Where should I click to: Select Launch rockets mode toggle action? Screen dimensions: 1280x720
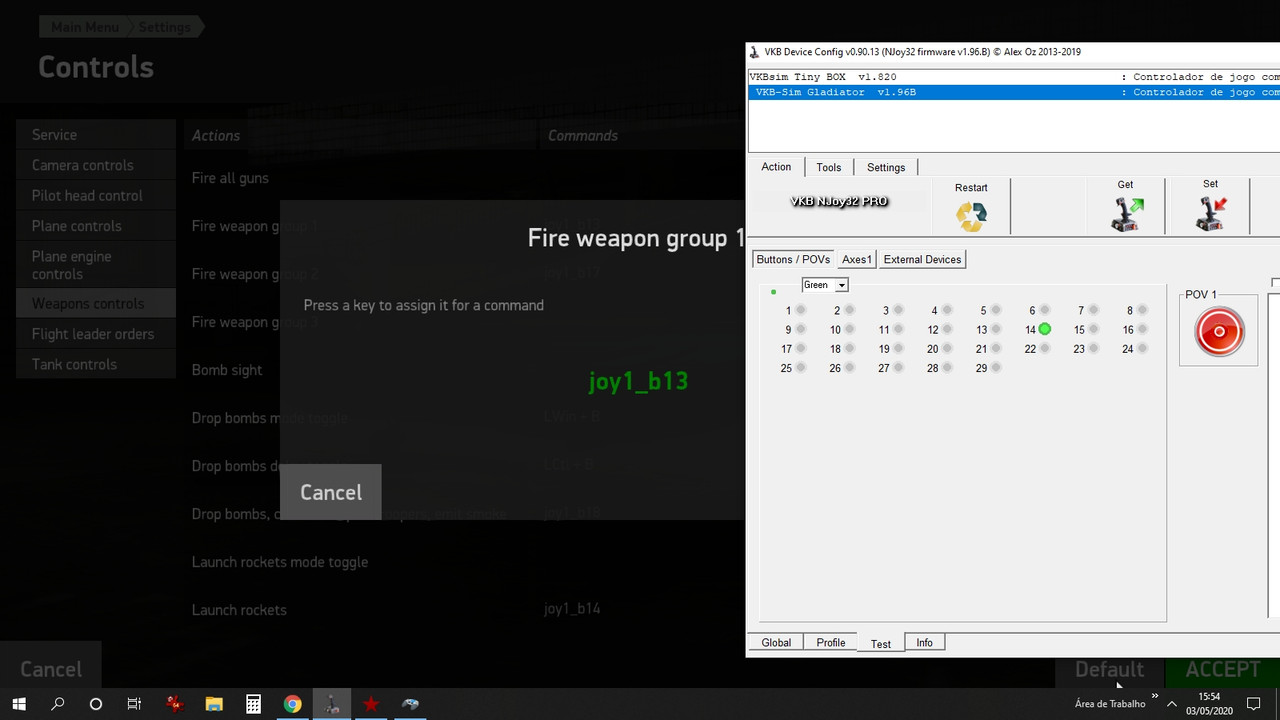pos(280,562)
